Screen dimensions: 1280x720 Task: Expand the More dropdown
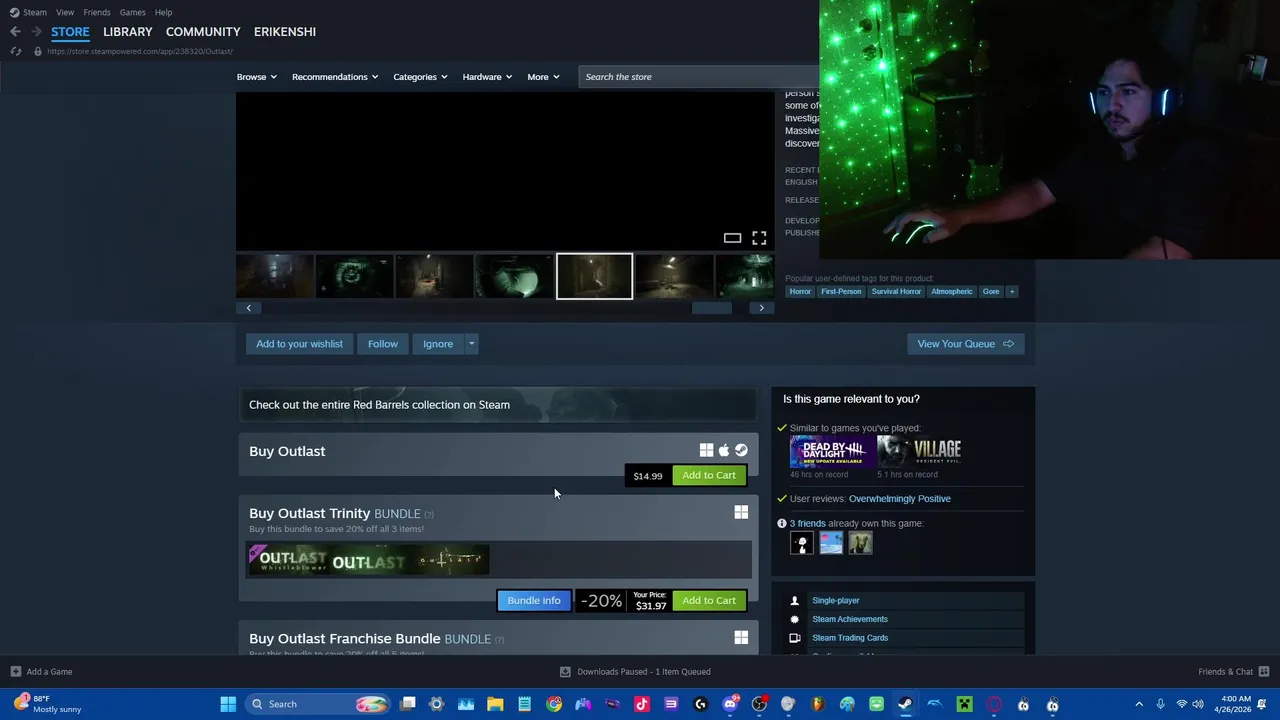[543, 77]
